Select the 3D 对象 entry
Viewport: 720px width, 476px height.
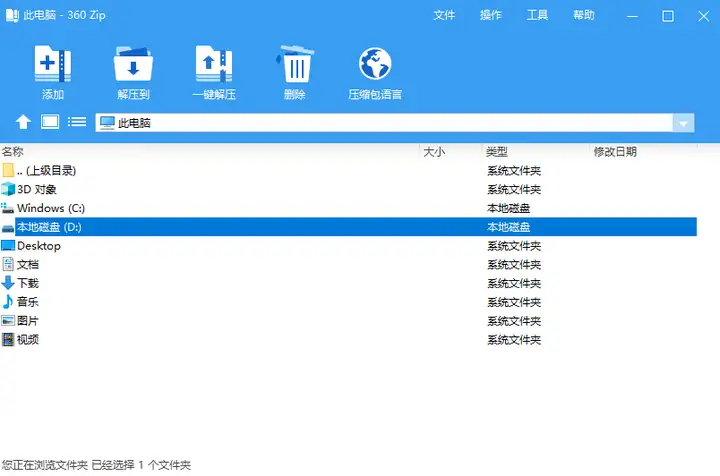point(37,189)
